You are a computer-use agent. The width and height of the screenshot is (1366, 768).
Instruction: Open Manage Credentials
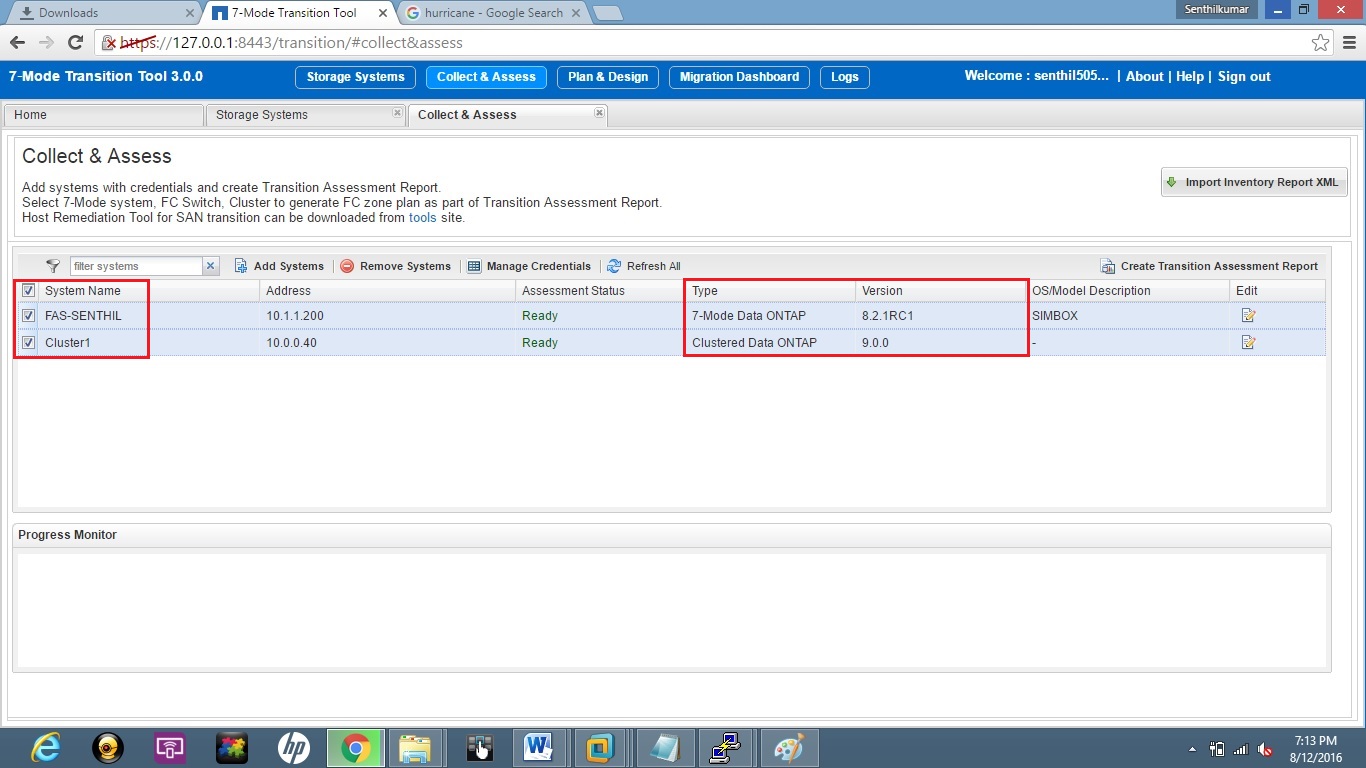[x=529, y=266]
